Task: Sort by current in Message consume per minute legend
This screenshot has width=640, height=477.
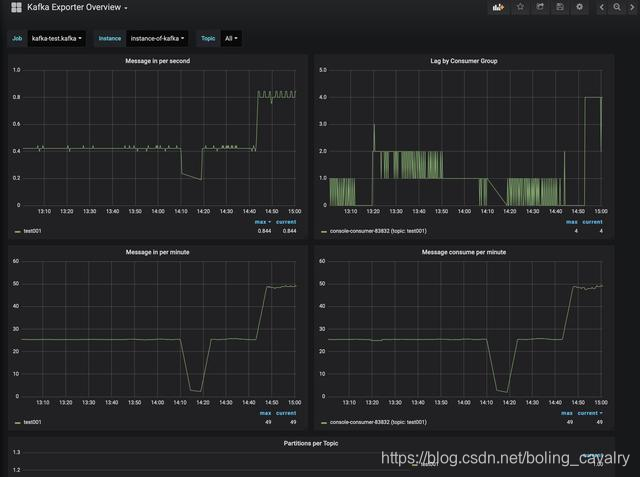Action: (590, 413)
